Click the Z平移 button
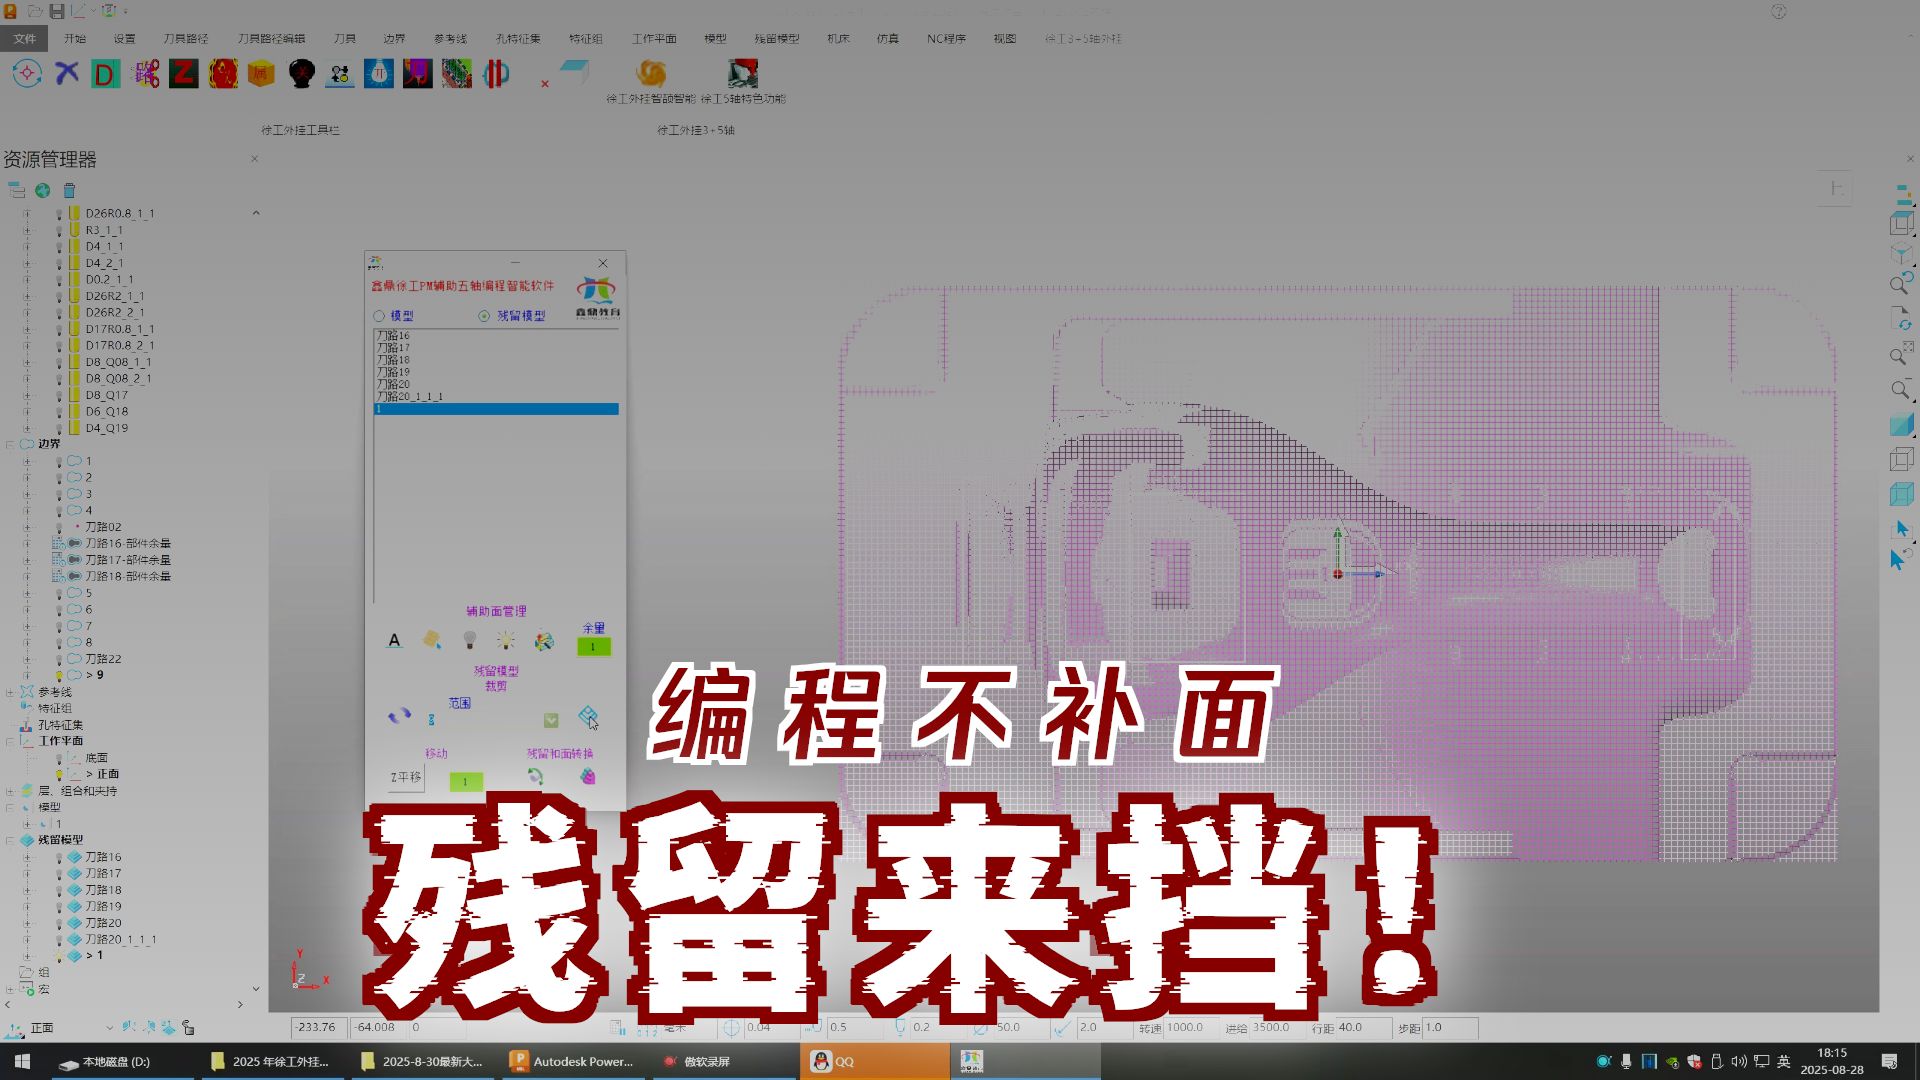The image size is (1920, 1080). tap(406, 777)
